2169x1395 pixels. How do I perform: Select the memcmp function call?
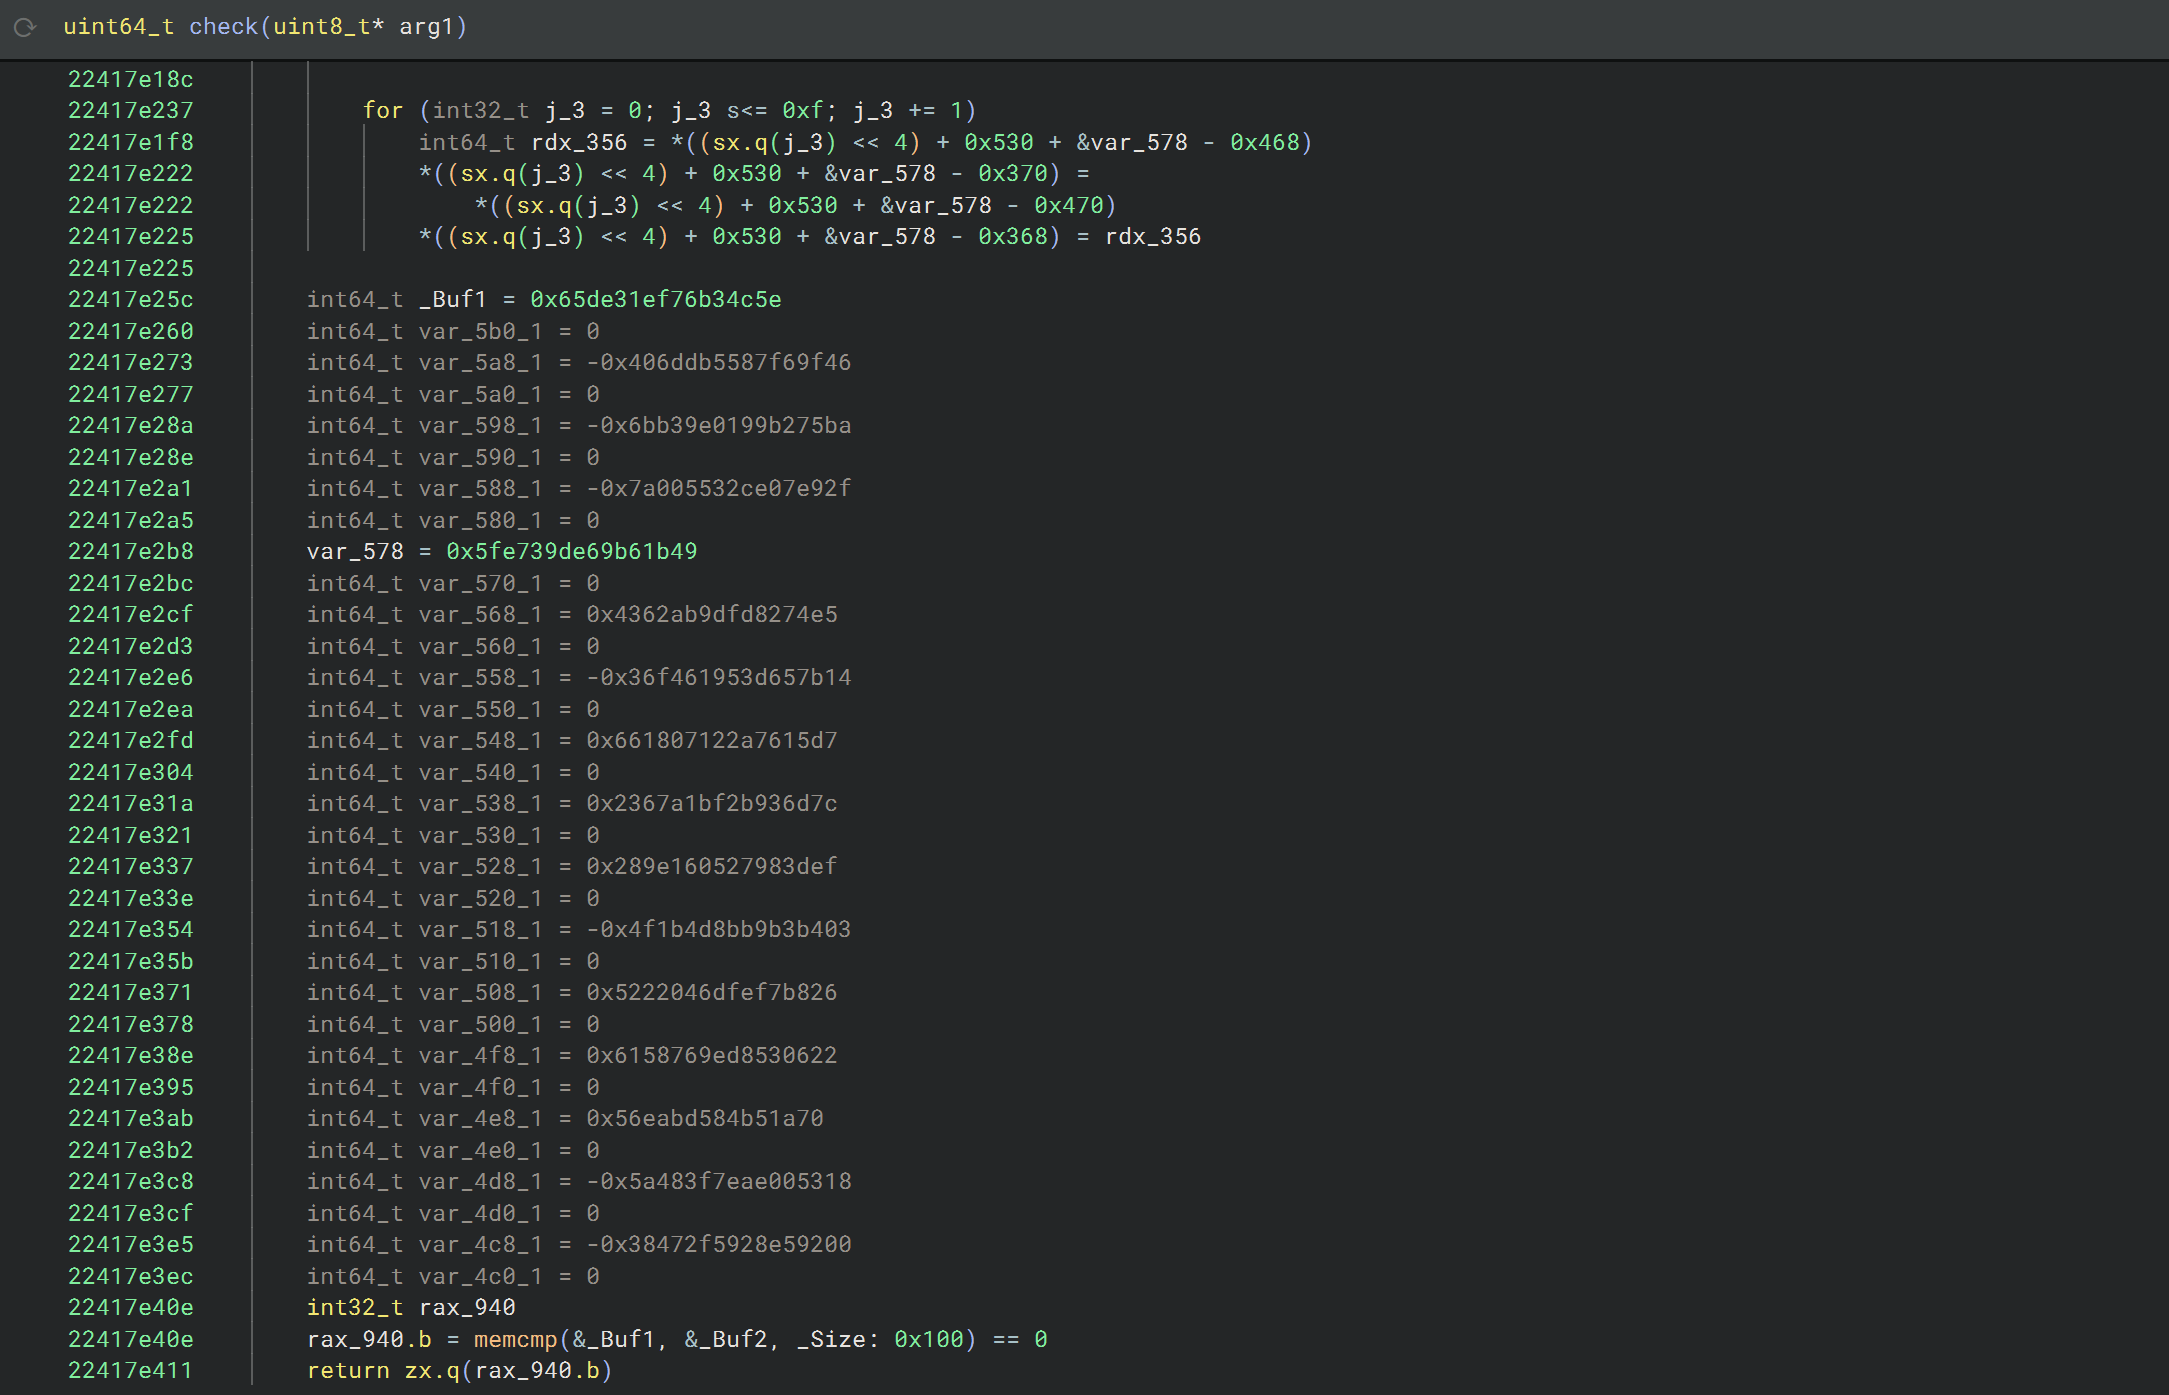tap(515, 1339)
